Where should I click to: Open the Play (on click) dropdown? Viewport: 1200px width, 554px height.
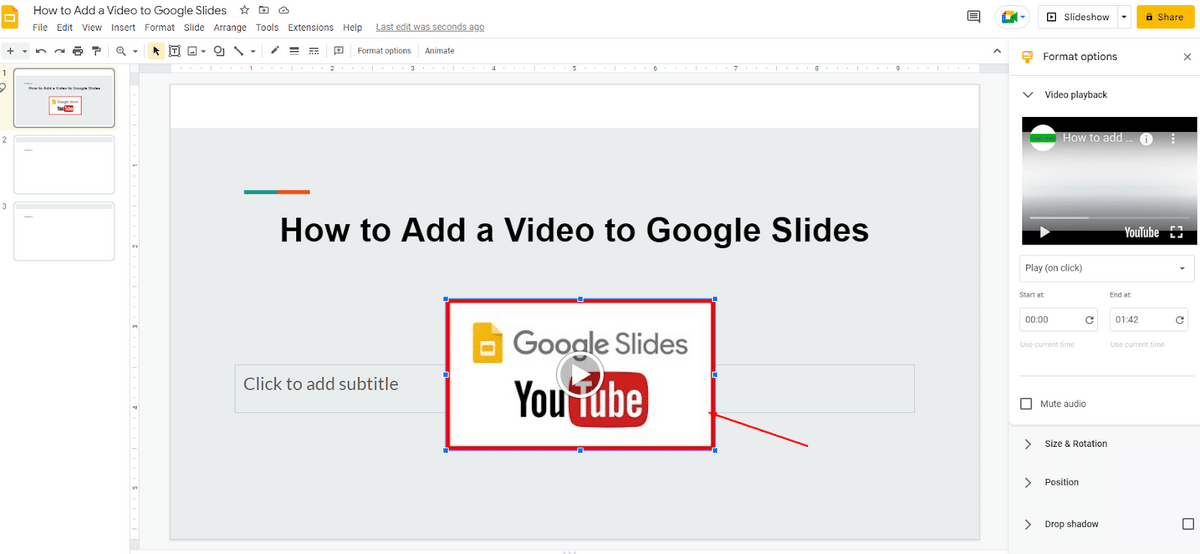pyautogui.click(x=1107, y=268)
